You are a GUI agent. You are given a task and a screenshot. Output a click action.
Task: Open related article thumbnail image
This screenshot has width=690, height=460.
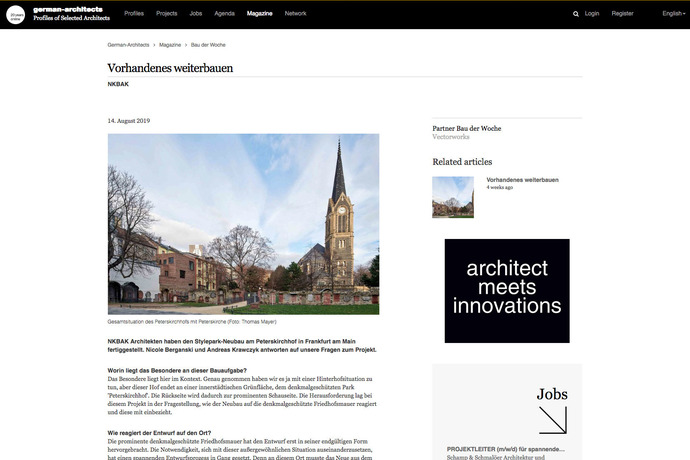pos(452,197)
